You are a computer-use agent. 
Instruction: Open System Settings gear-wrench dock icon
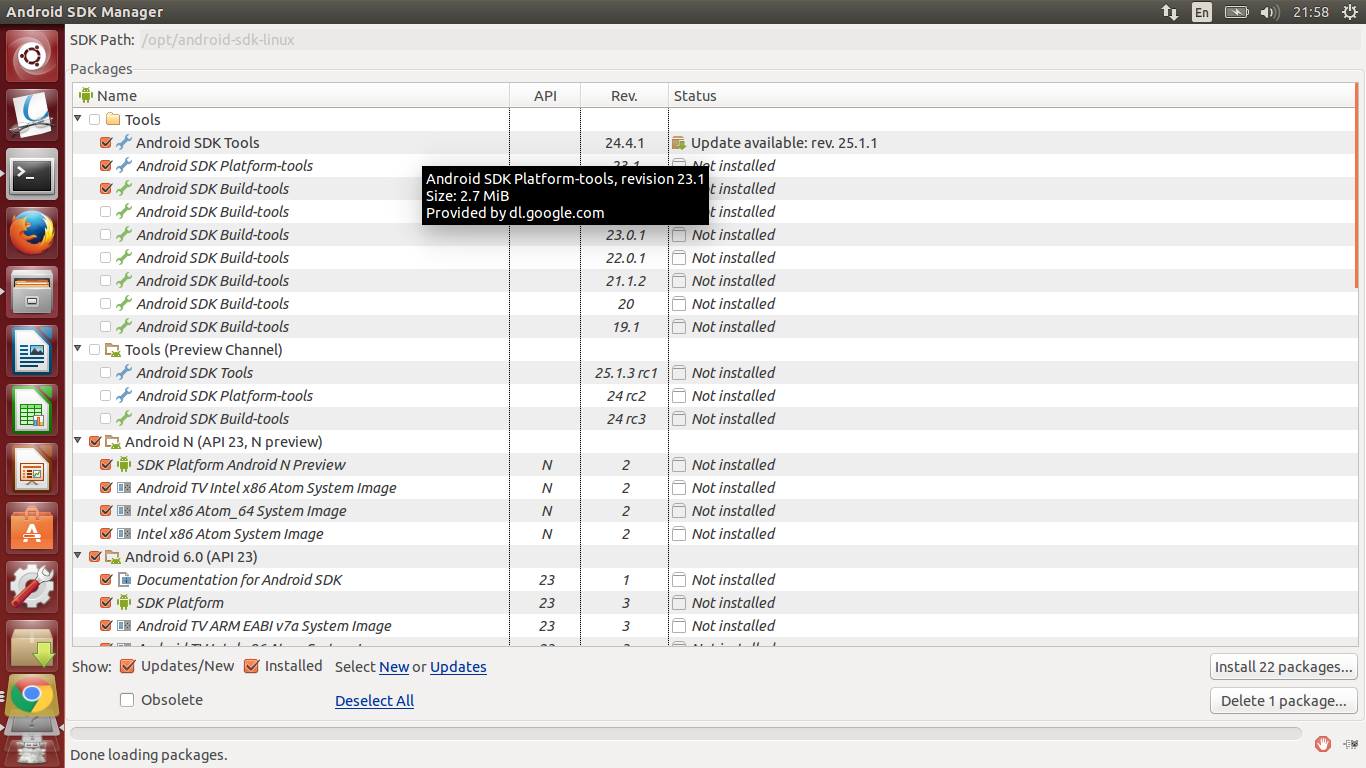[x=32, y=588]
